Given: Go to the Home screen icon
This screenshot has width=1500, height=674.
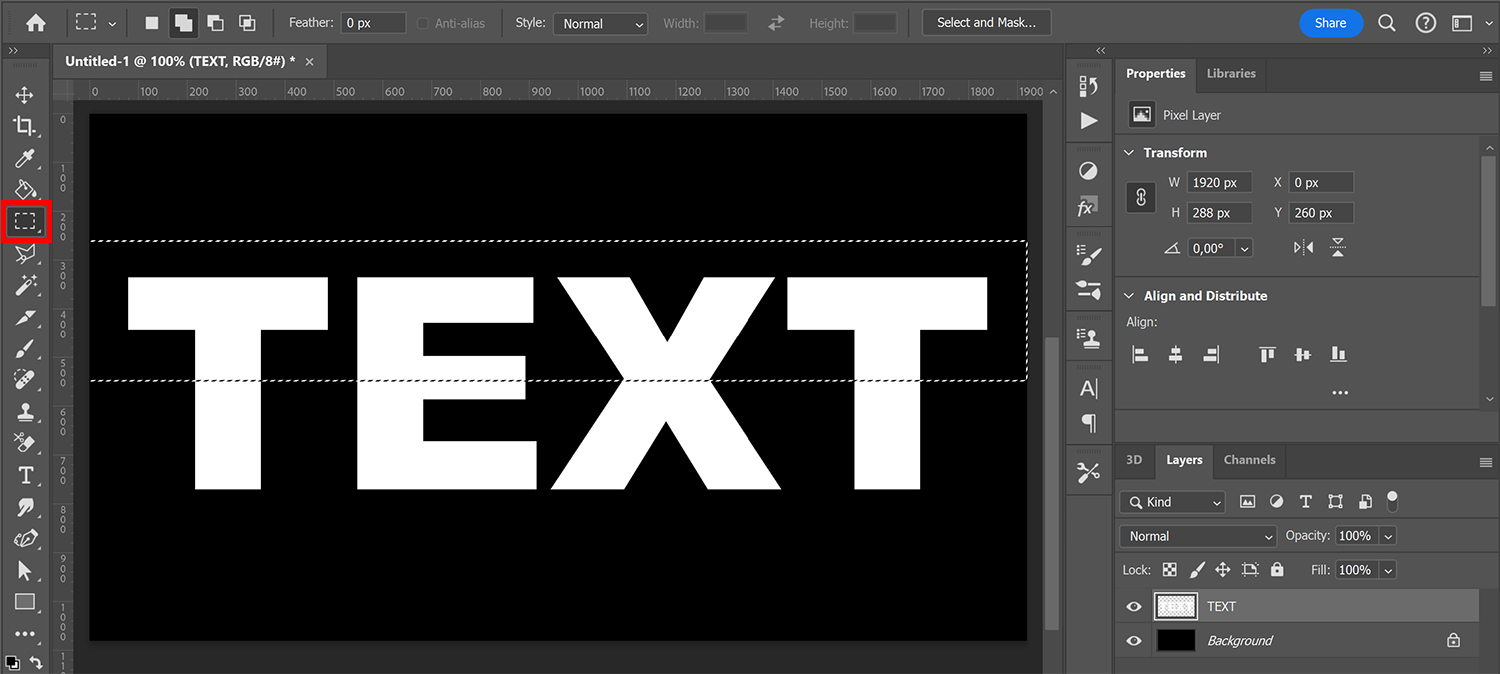Looking at the screenshot, I should (36, 22).
